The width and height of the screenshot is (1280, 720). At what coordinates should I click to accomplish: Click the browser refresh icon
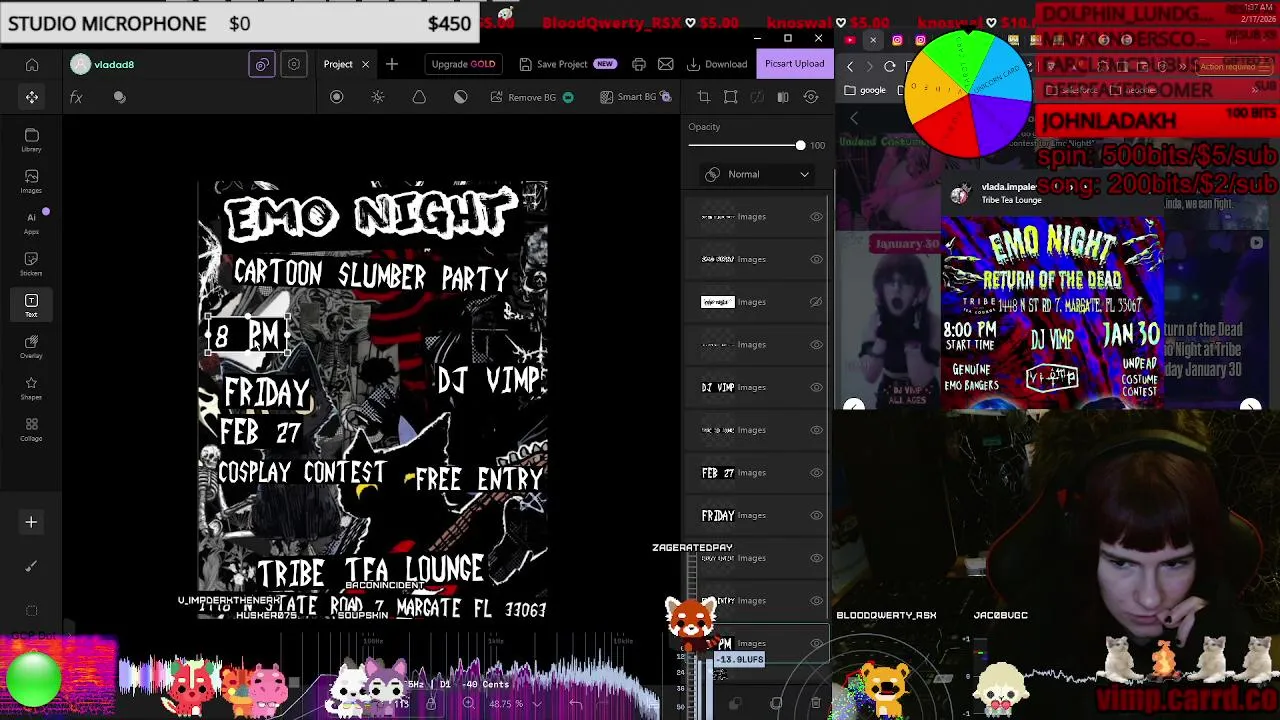(889, 66)
